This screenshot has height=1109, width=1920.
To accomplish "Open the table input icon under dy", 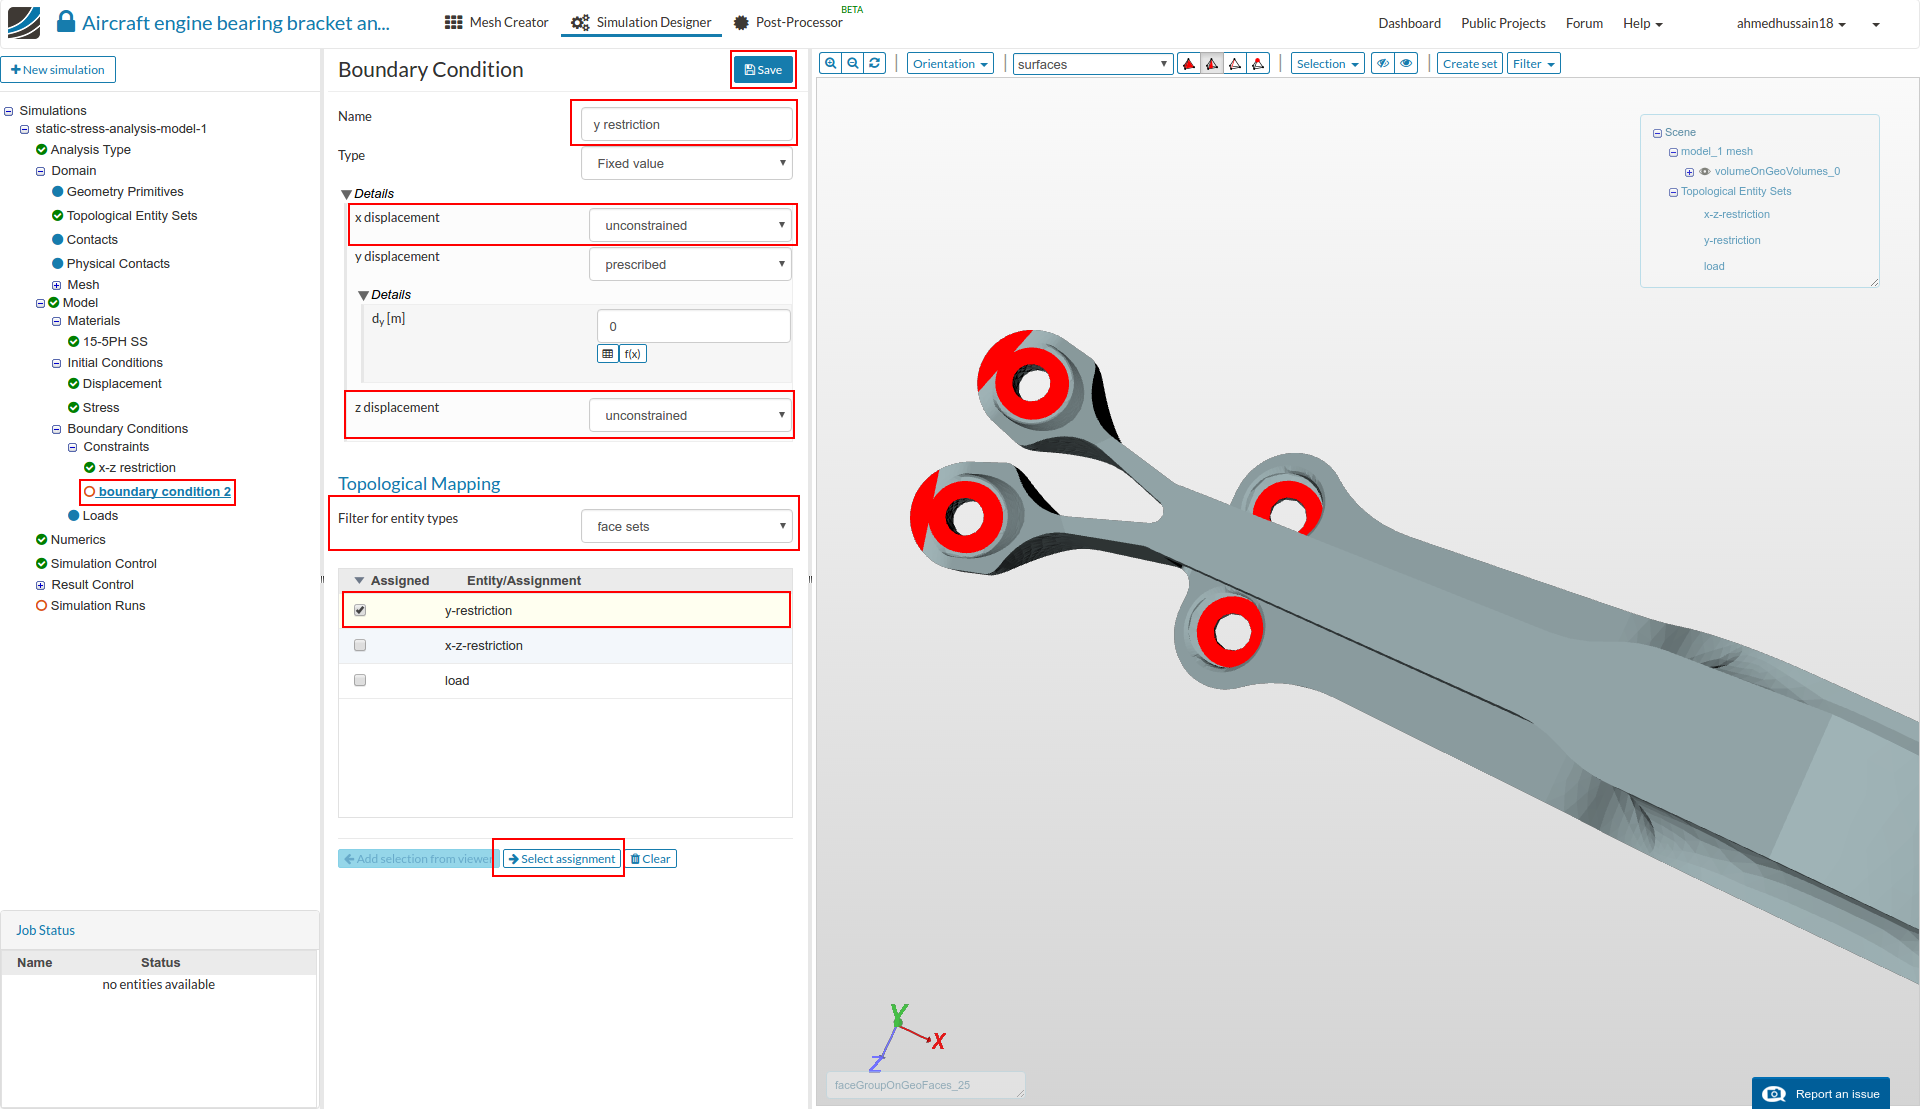I will [x=608, y=354].
